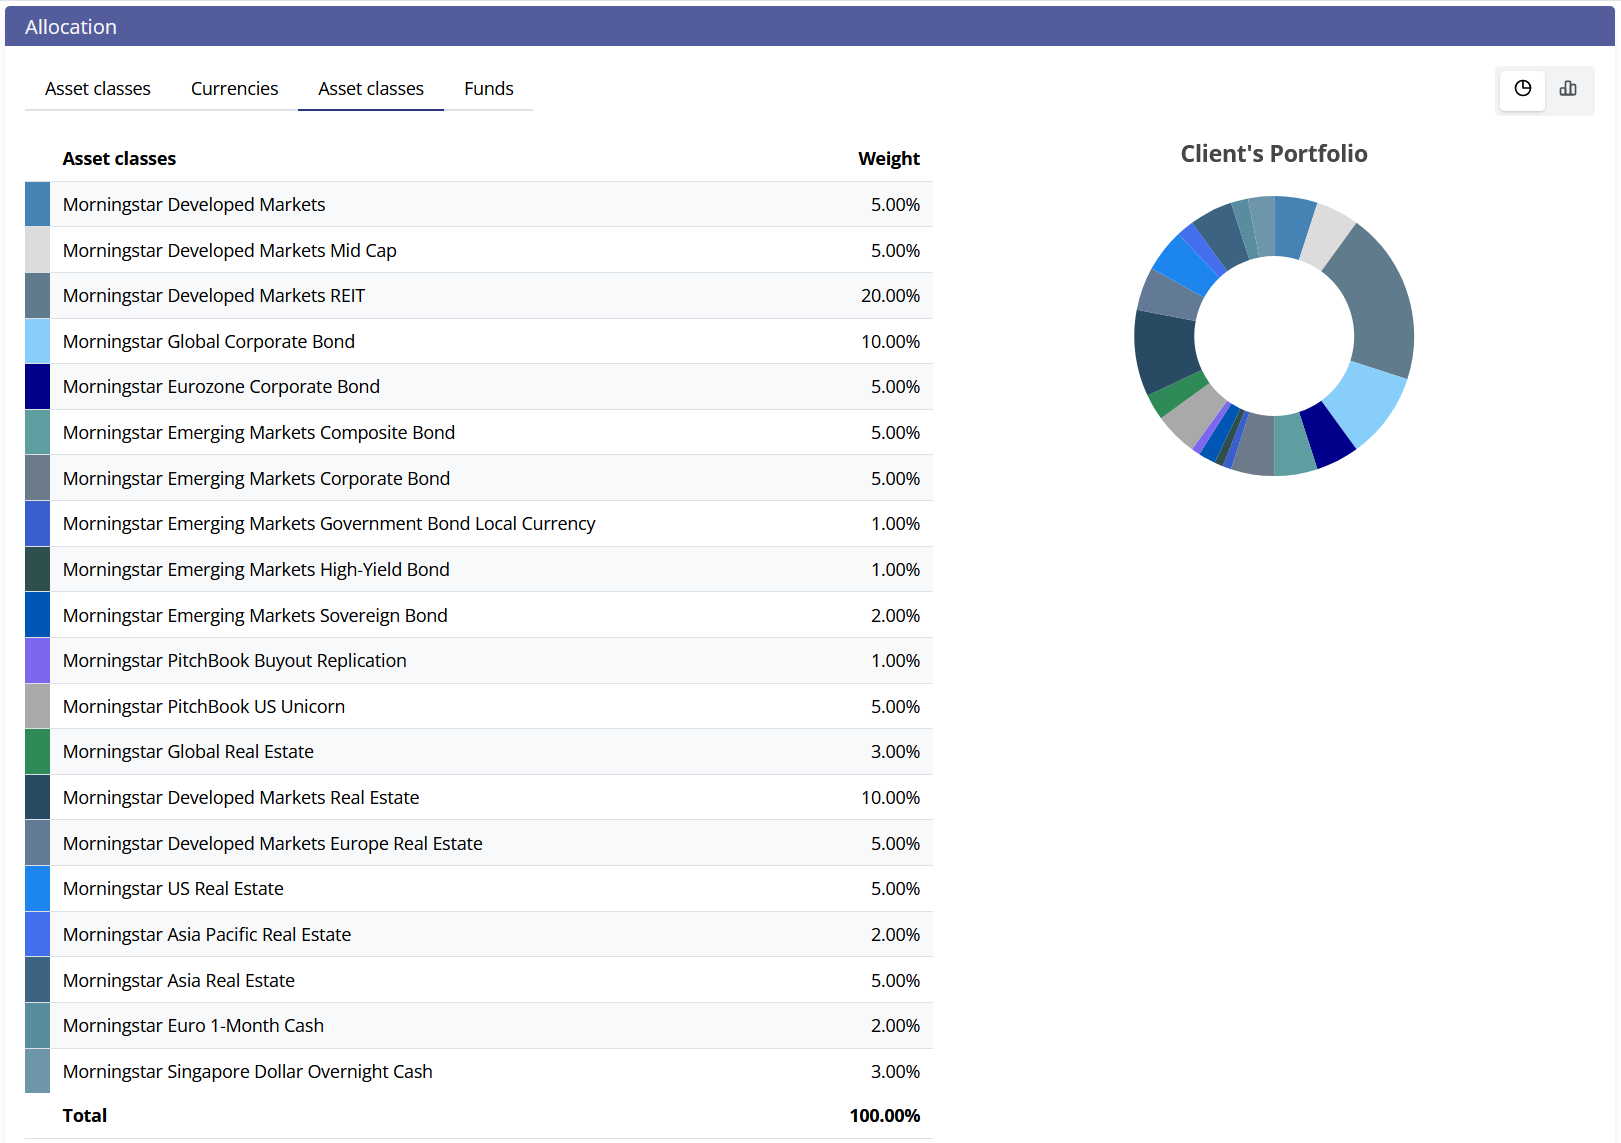Image resolution: width=1621 pixels, height=1143 pixels.
Task: Click the 20.00% weight value
Action: point(889,296)
